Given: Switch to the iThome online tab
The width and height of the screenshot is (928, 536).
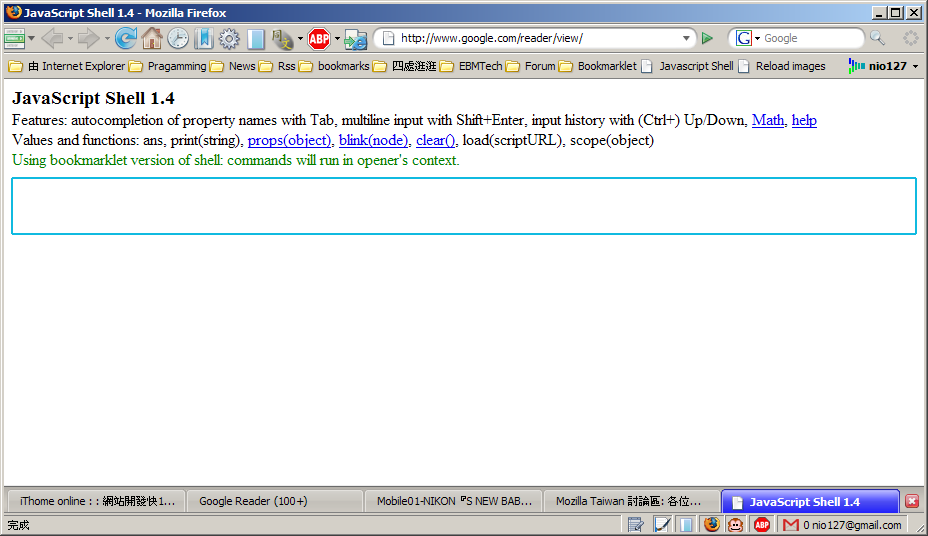Looking at the screenshot, I should point(96,501).
